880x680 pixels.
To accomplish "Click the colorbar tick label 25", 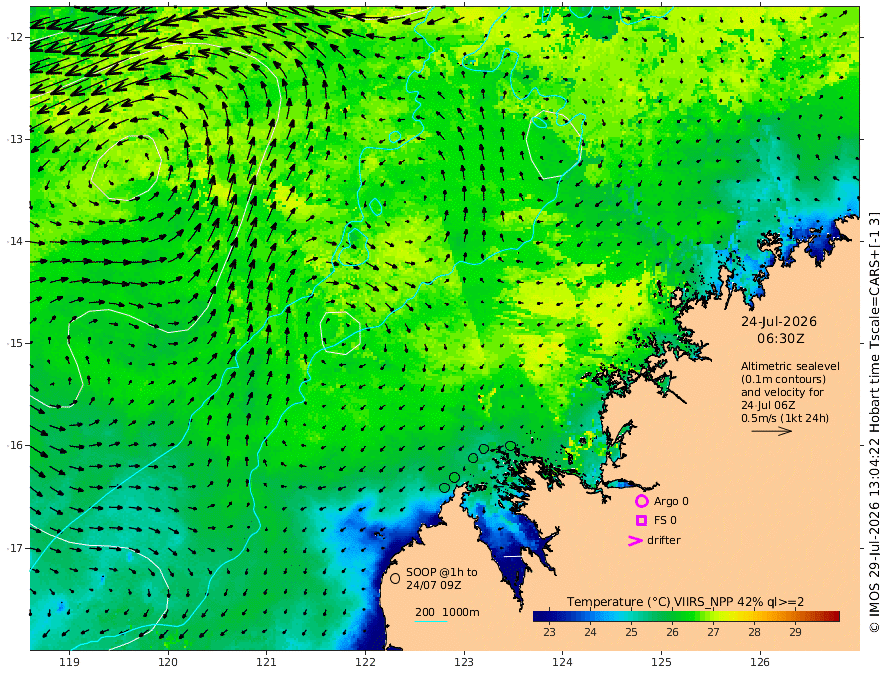I will (631, 632).
